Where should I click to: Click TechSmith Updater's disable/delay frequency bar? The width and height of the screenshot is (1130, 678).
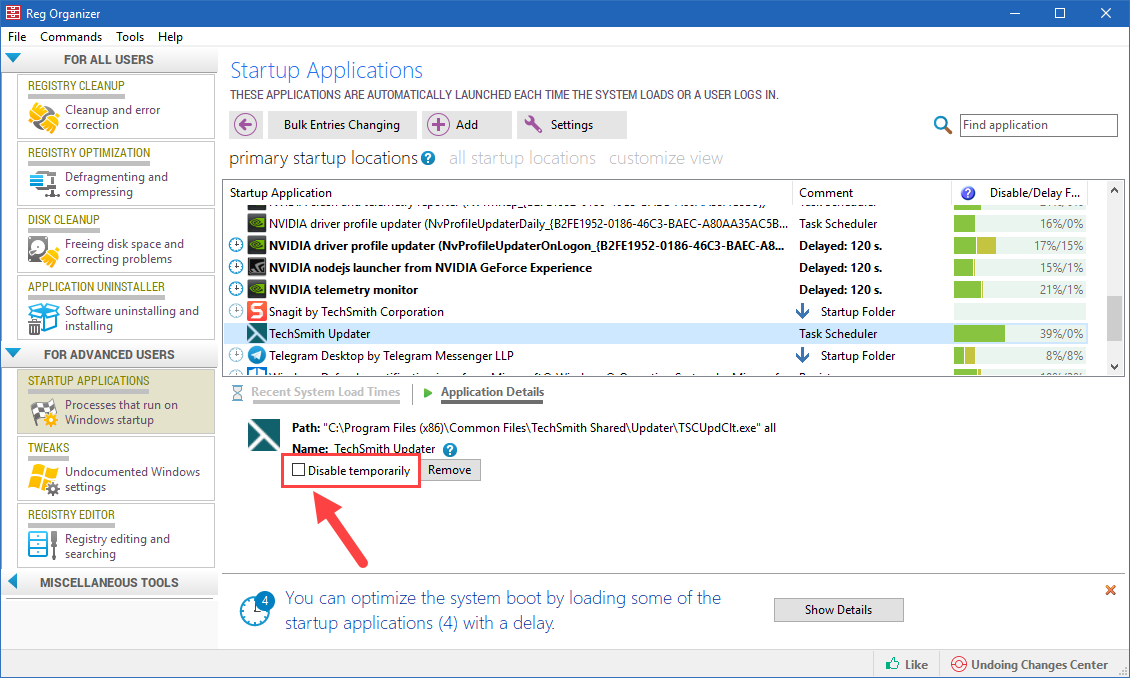[1018, 334]
